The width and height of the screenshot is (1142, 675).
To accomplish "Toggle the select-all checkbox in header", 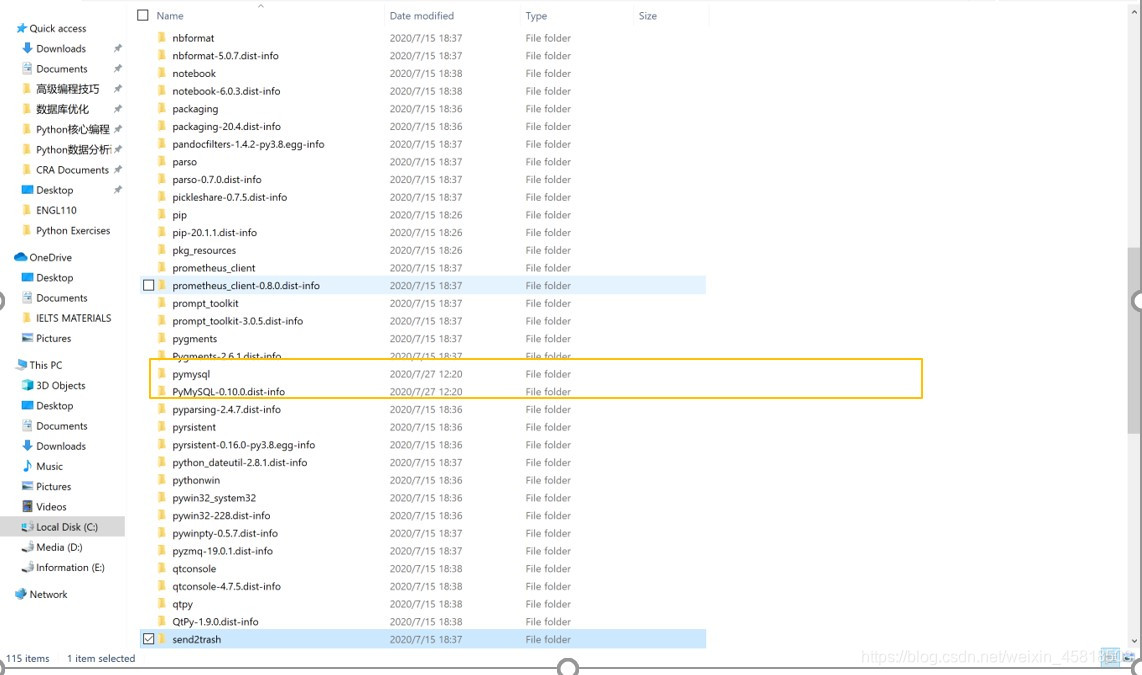I will pos(143,15).
